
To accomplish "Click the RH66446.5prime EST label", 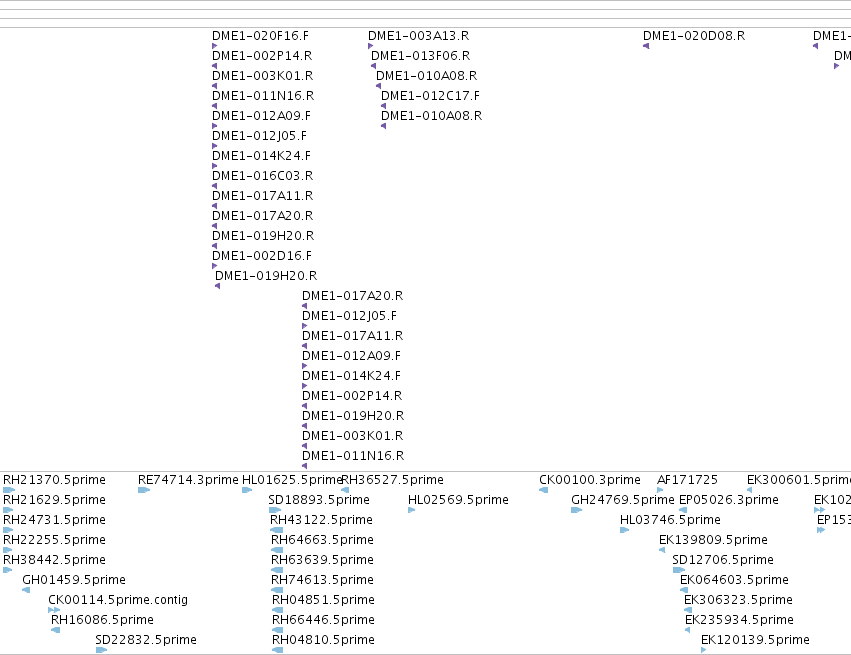I will [323, 620].
